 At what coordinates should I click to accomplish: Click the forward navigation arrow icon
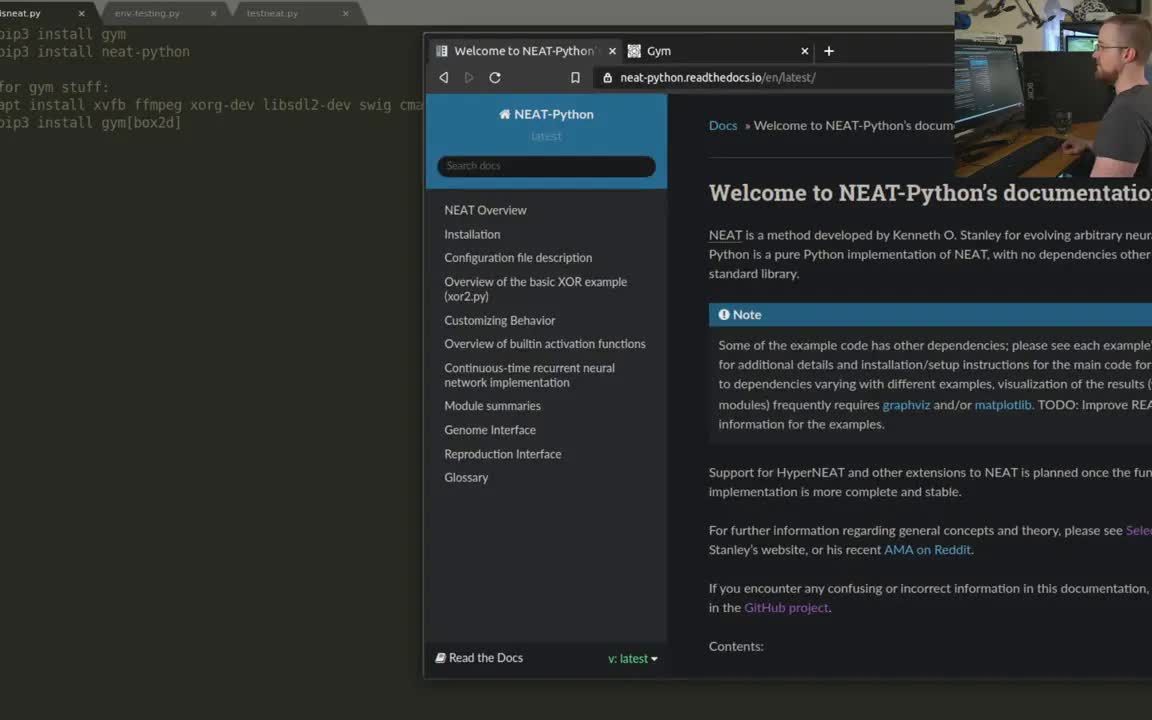468,77
